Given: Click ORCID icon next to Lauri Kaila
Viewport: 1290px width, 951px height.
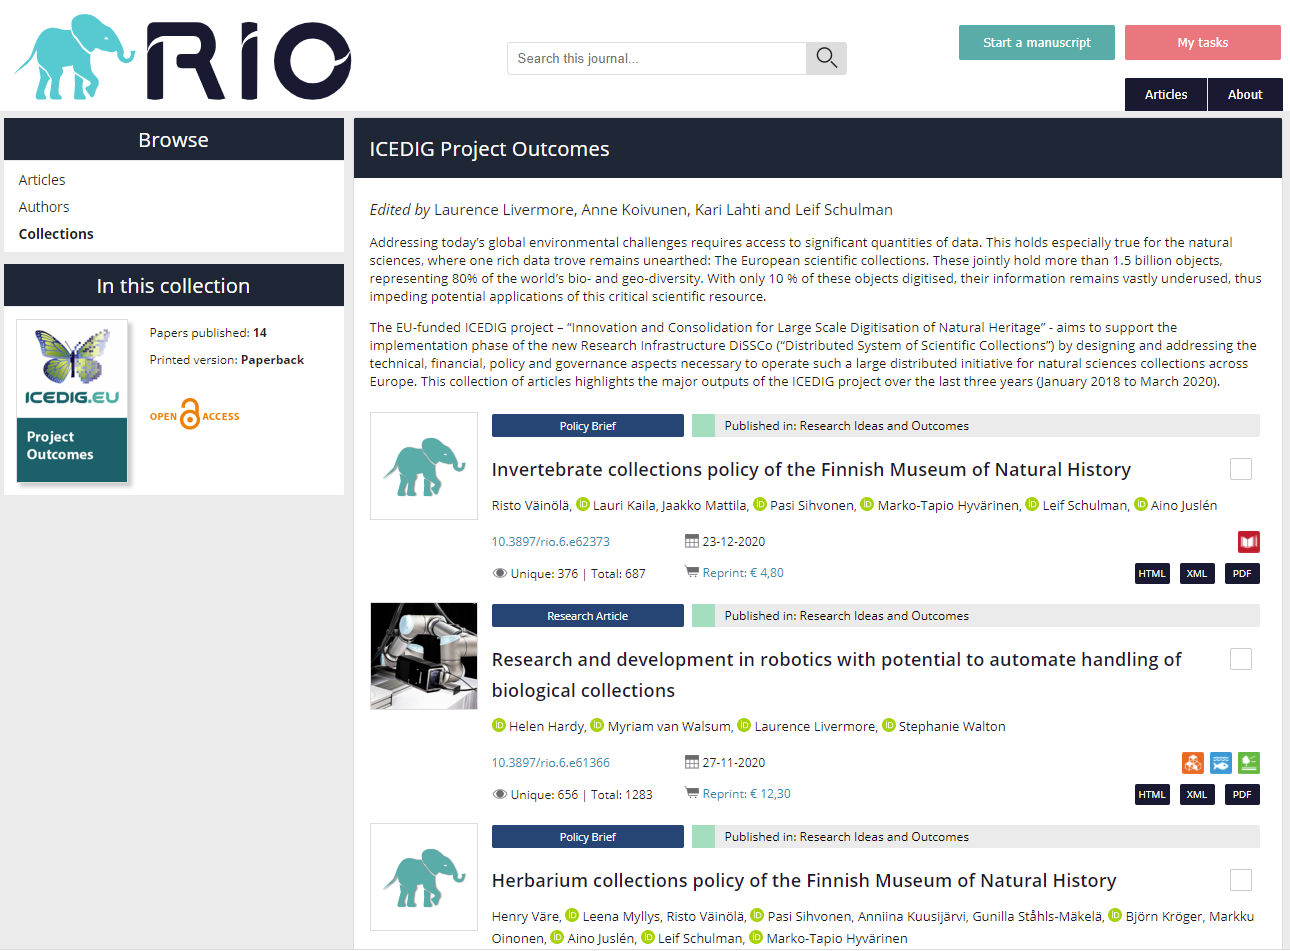Looking at the screenshot, I should pos(583,504).
